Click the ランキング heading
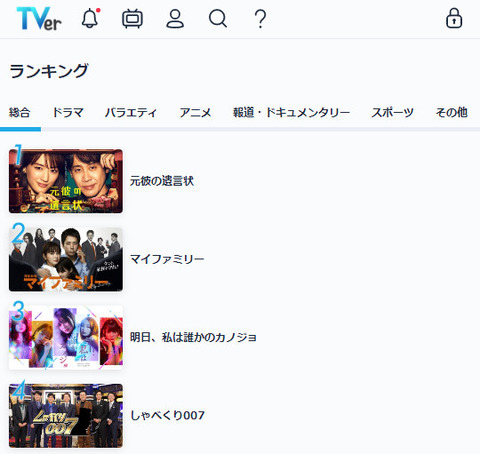Screen dimensions: 480x454 [49, 71]
